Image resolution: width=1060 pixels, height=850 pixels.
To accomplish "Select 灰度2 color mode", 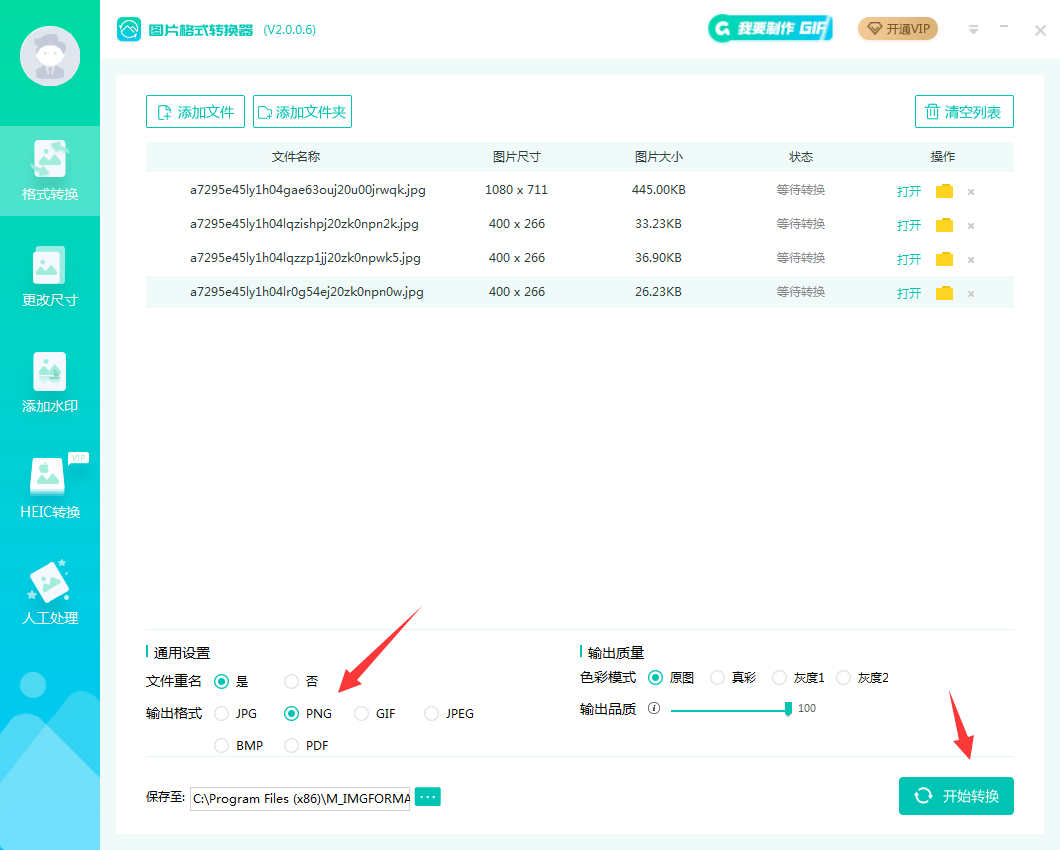I will [x=843, y=677].
